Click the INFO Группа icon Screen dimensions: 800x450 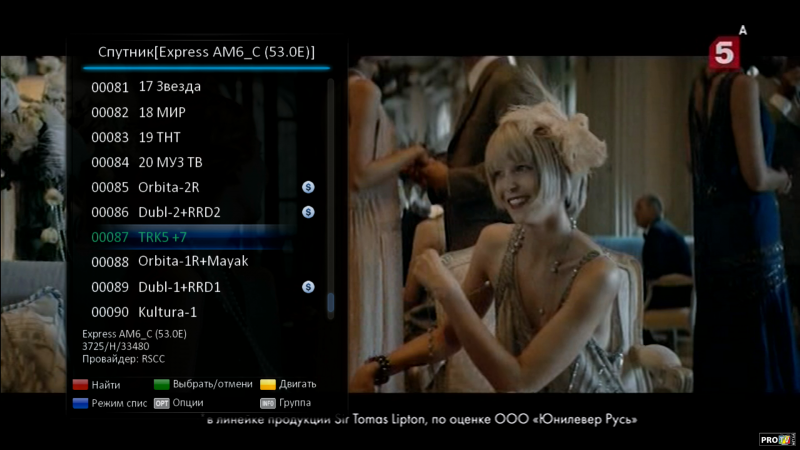point(267,403)
